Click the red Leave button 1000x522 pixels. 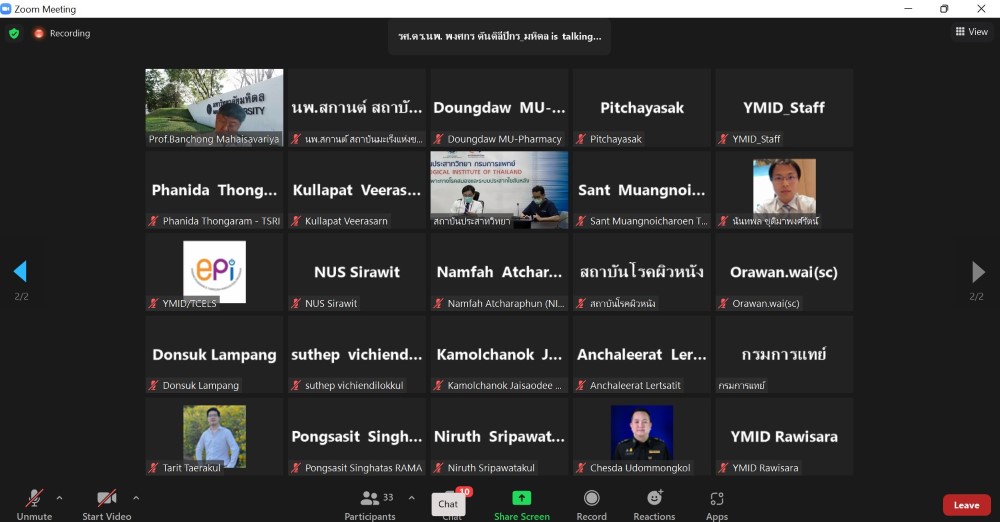coord(966,505)
